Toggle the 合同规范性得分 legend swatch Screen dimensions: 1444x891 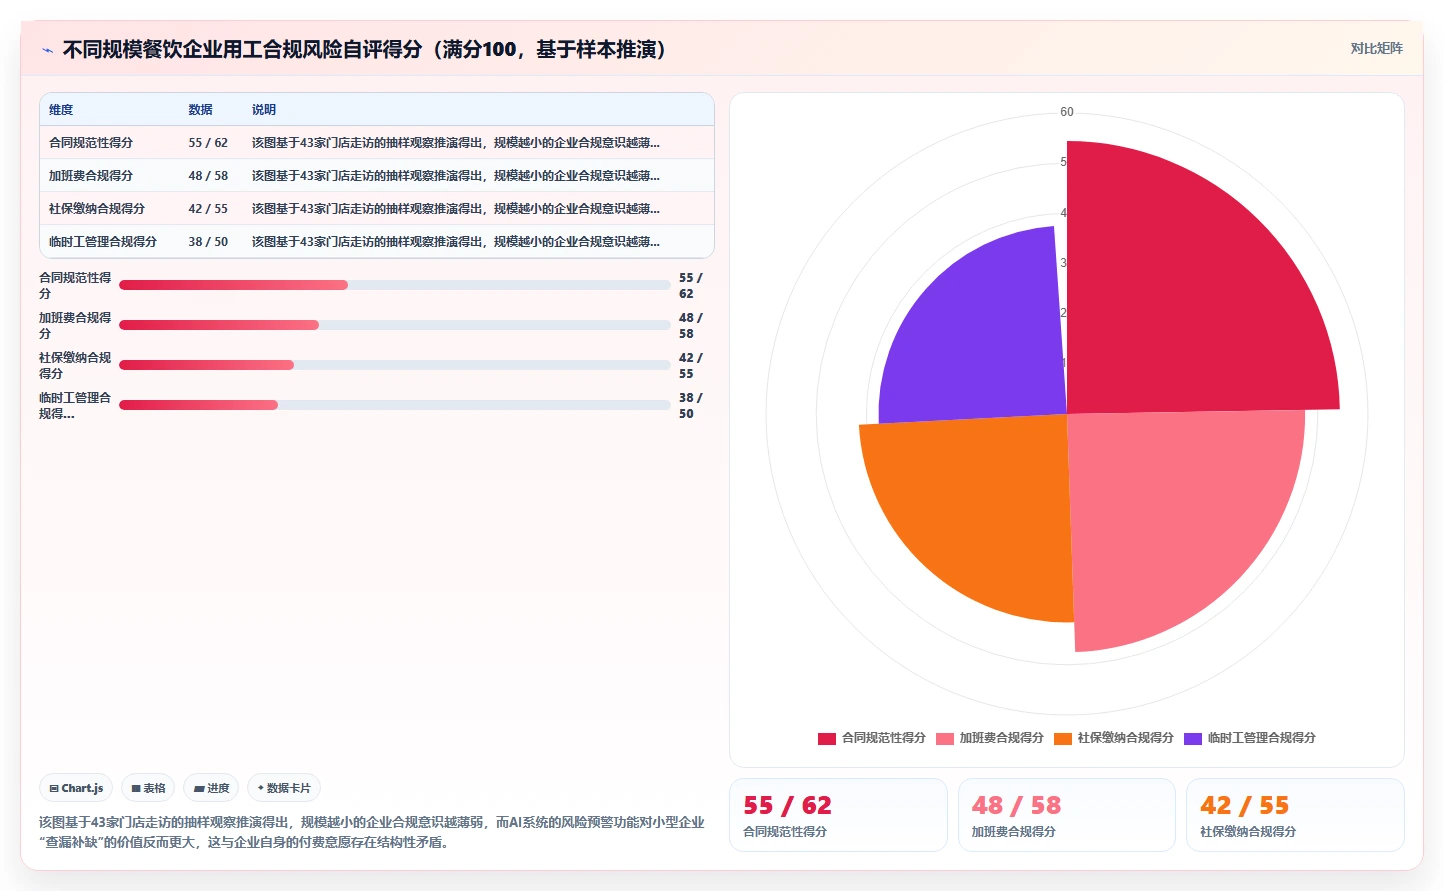click(827, 738)
